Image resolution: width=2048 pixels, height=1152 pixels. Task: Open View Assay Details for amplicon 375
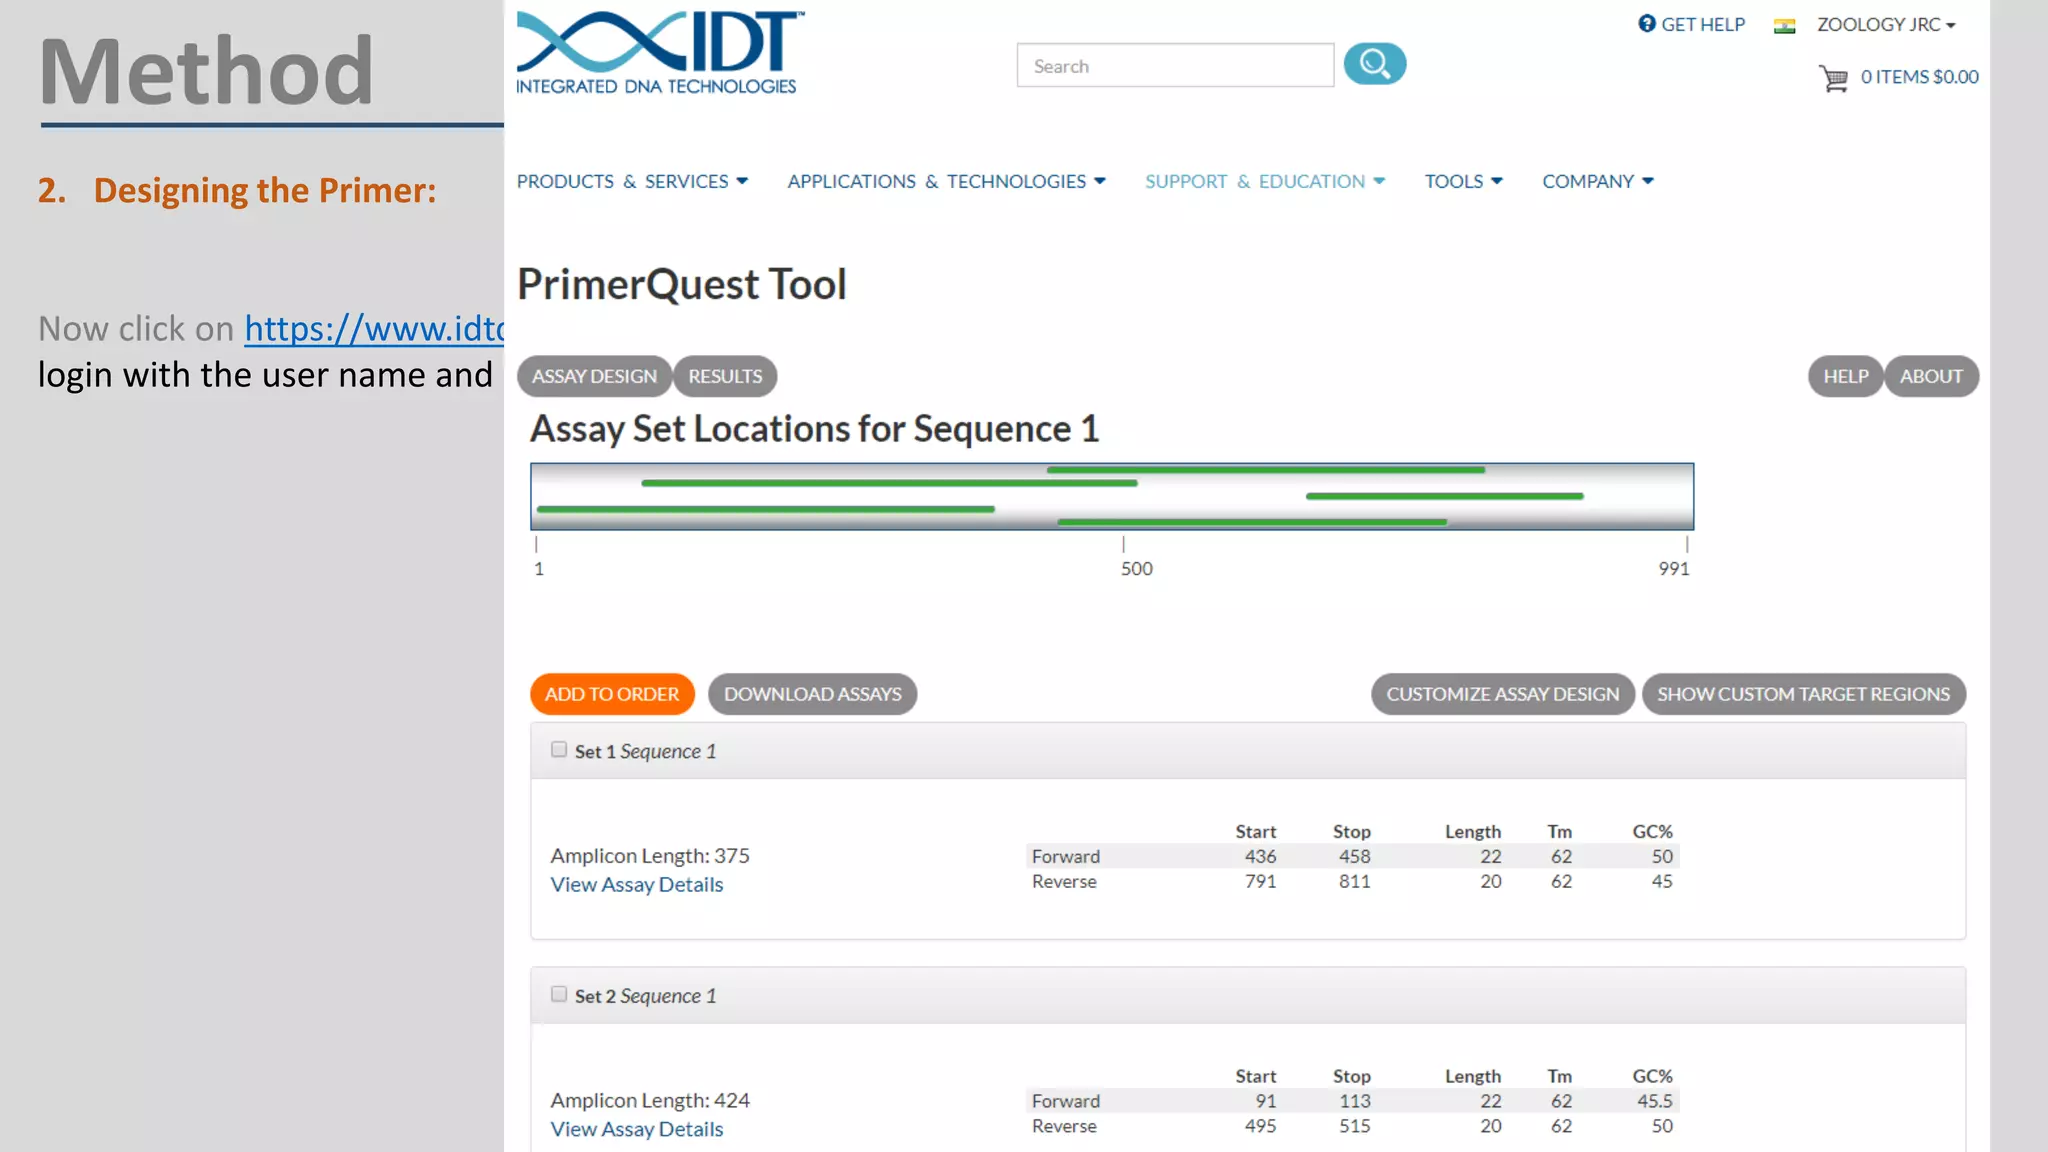point(636,884)
